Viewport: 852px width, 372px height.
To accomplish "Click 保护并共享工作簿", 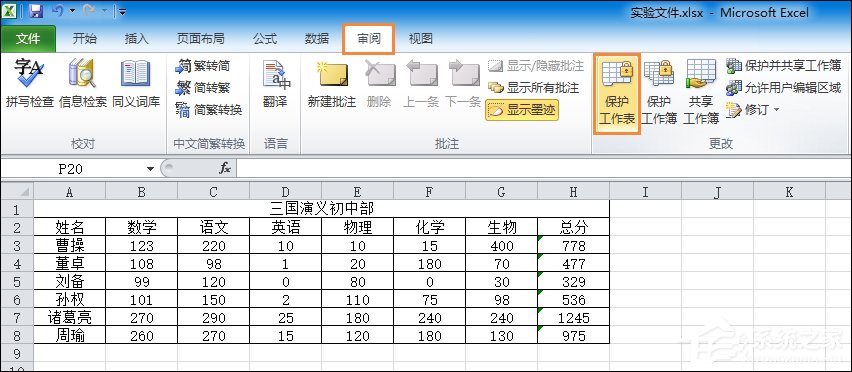I will 784,66.
